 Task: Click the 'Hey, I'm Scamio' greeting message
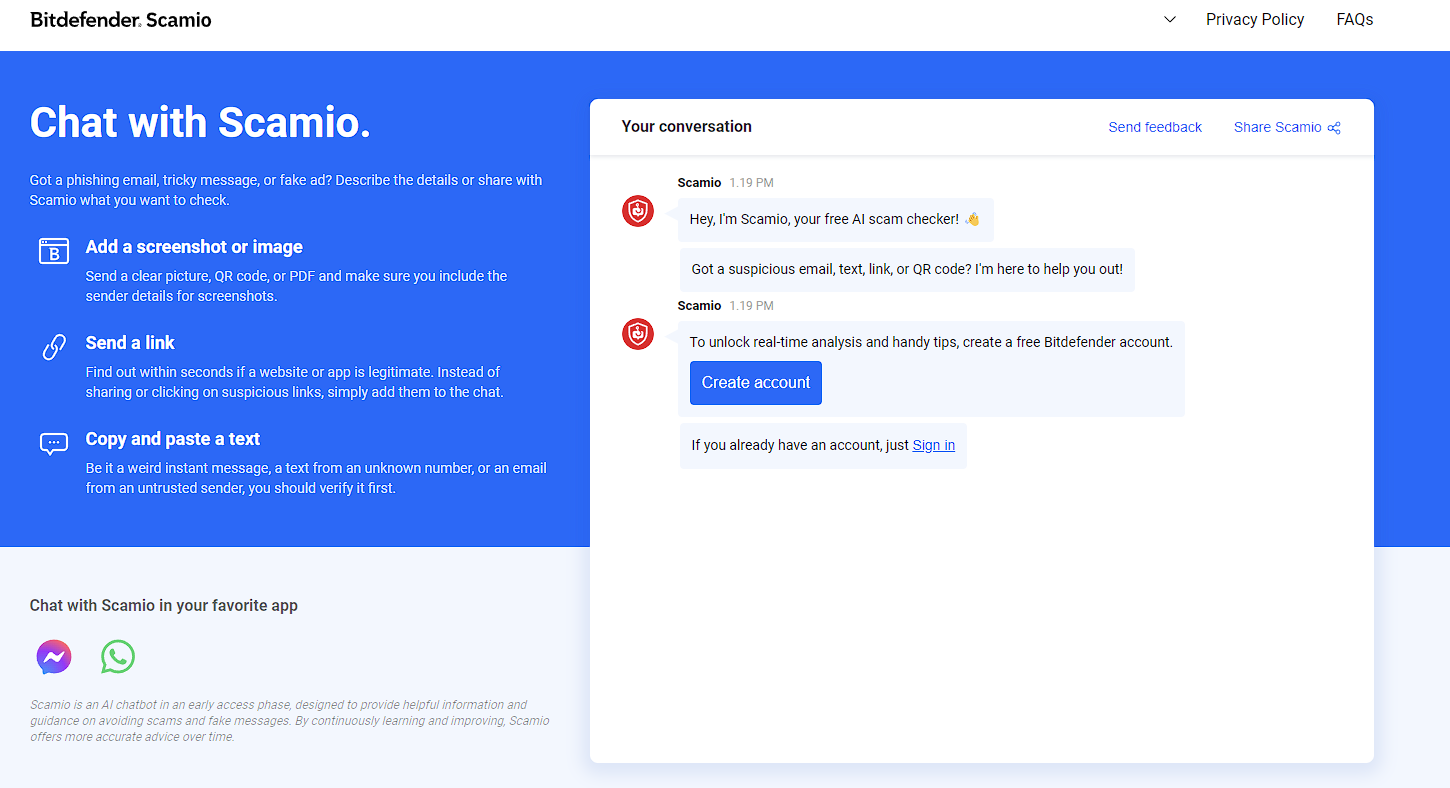(x=836, y=219)
